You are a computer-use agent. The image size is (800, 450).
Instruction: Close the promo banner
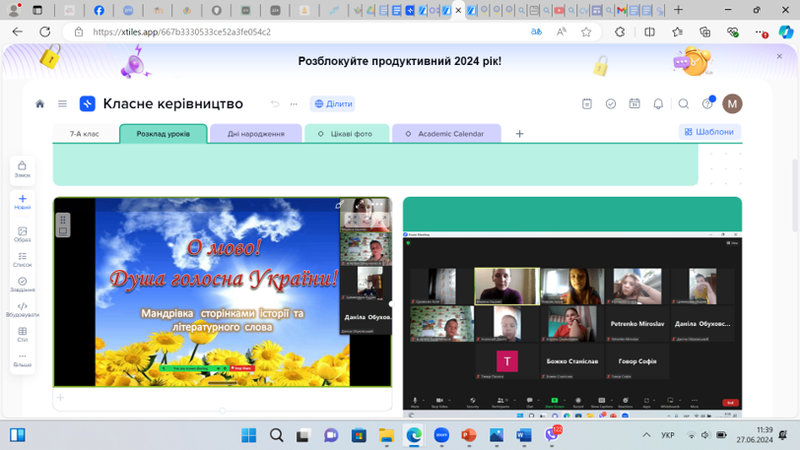tap(779, 56)
